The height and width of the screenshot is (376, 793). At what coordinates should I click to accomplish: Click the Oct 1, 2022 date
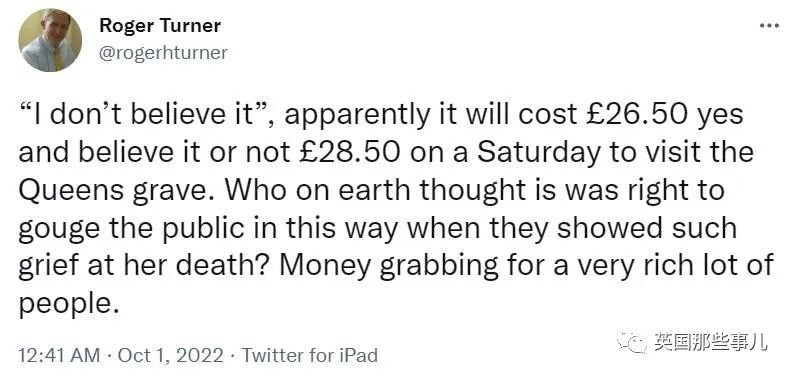pyautogui.click(x=170, y=355)
